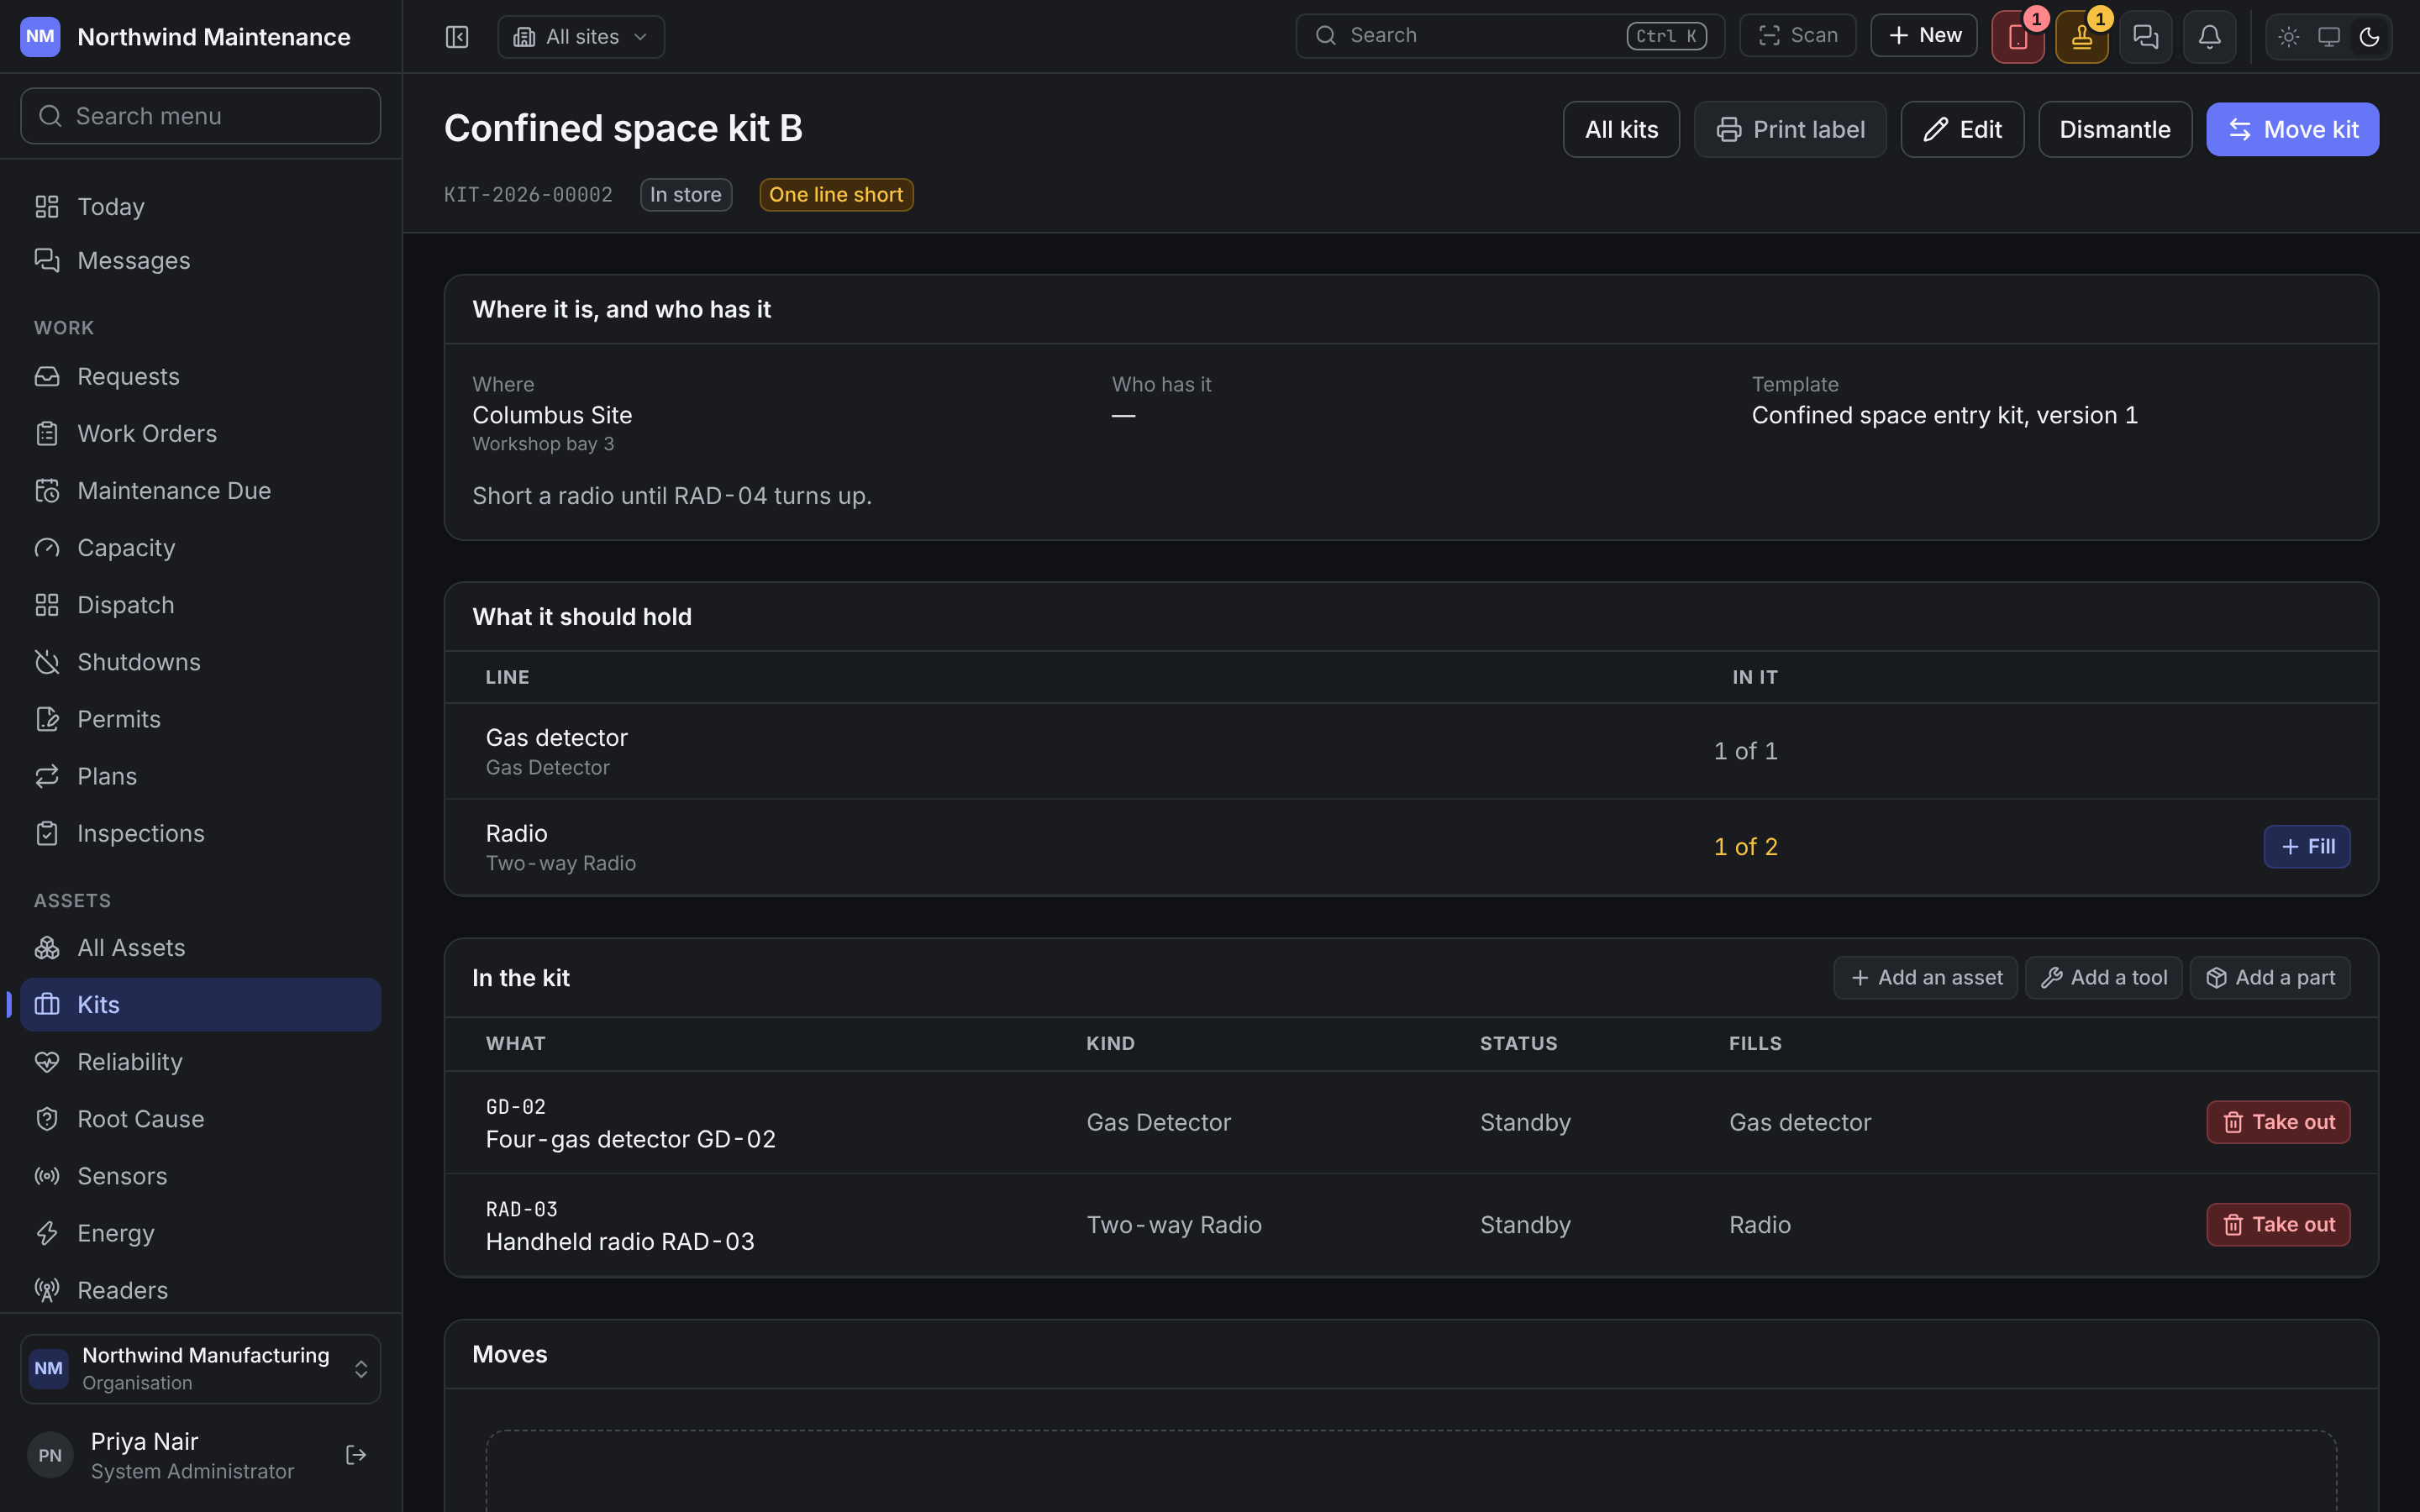Open the amber approvals stamp icon
Screen dimensions: 2420x1512
coord(2082,37)
